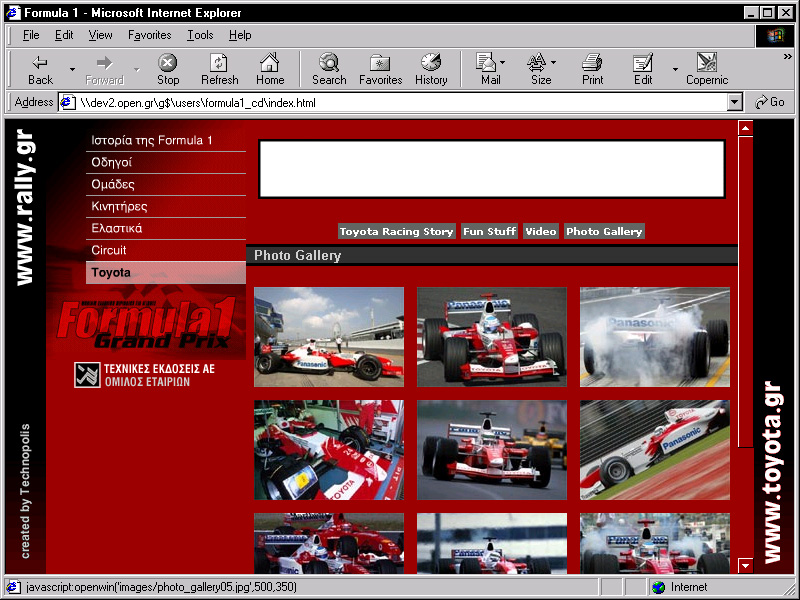Click the grayed-out Forward toolbar button
The image size is (800, 600).
point(104,69)
